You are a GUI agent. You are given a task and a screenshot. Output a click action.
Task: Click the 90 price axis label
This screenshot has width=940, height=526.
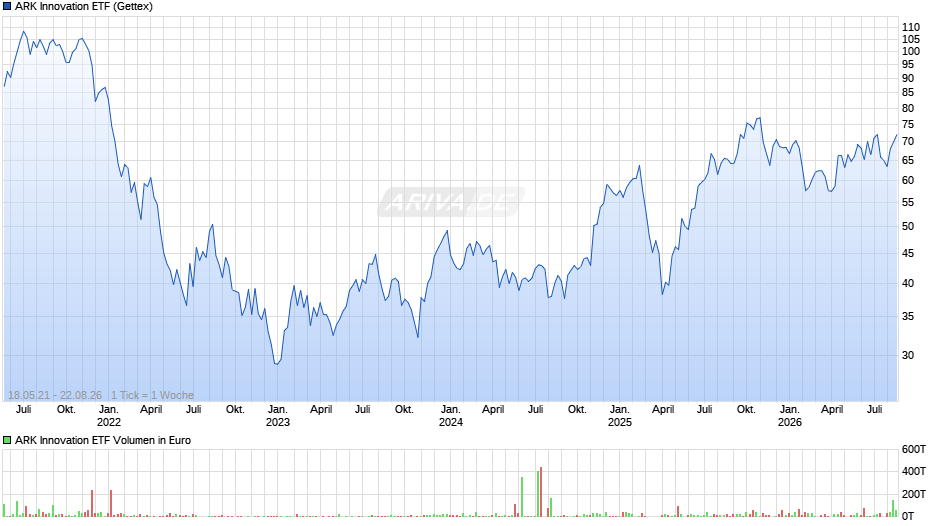(908, 78)
